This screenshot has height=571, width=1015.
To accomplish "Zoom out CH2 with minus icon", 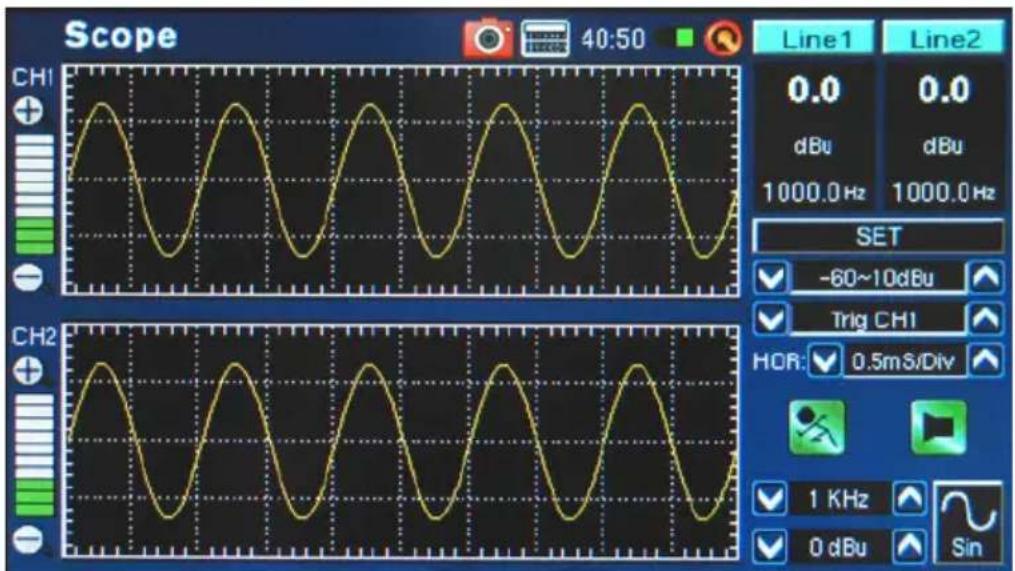I will click(28, 539).
